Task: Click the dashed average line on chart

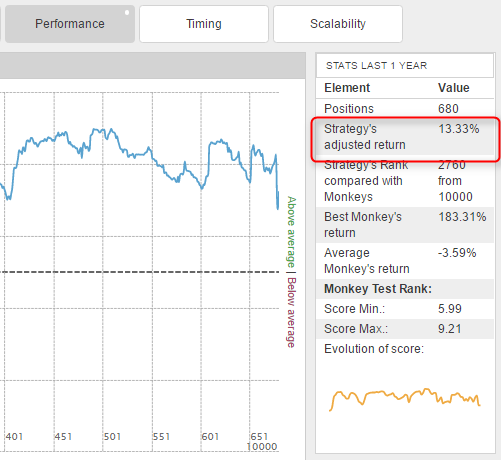Action: tap(139, 272)
